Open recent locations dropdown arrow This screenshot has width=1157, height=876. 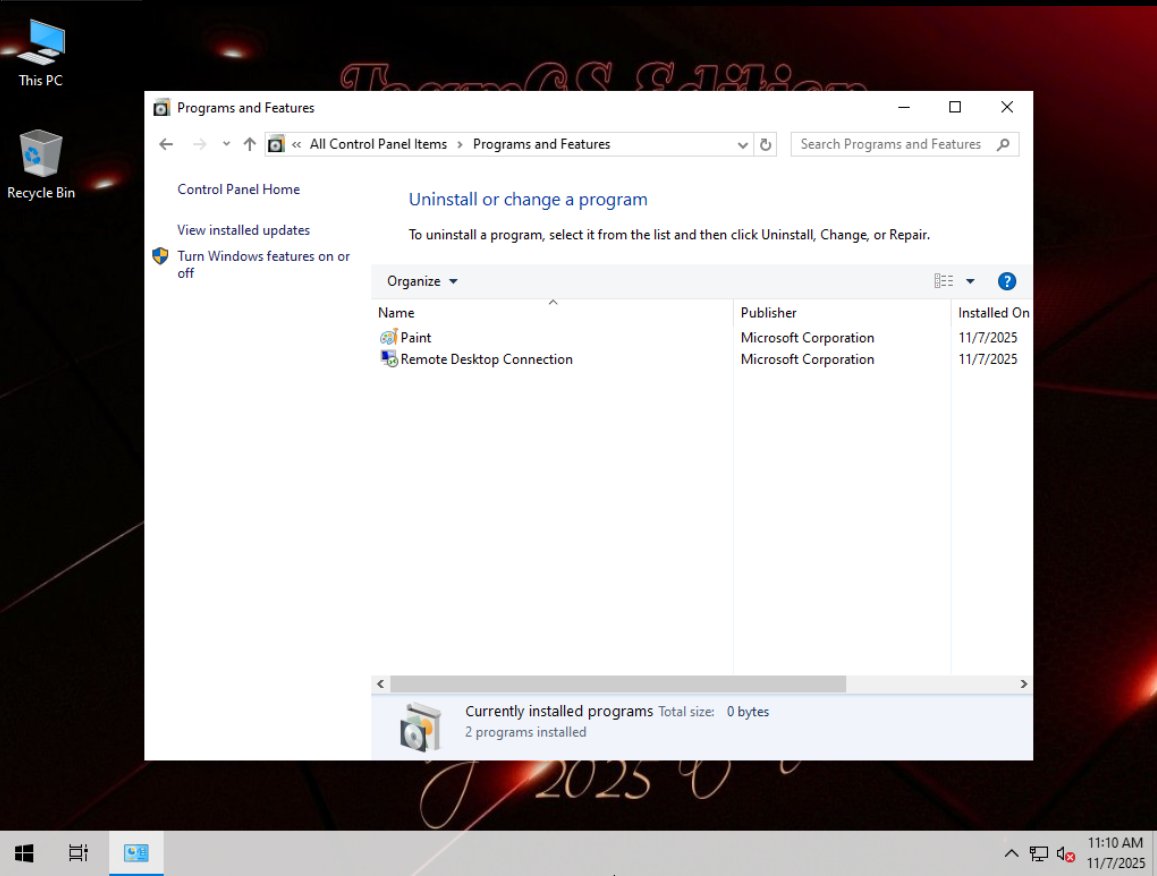pos(226,145)
